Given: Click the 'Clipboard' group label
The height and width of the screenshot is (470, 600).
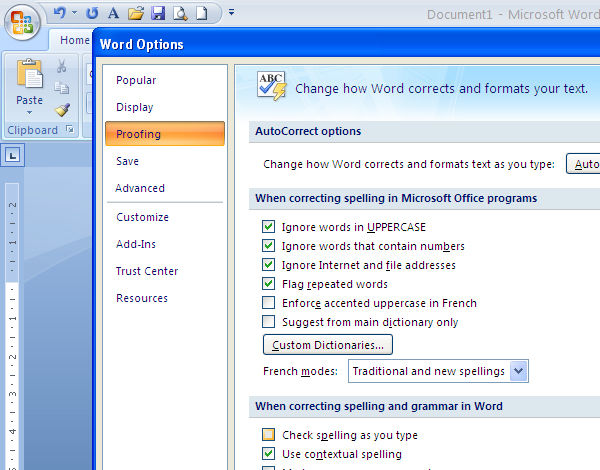Looking at the screenshot, I should point(33,130).
